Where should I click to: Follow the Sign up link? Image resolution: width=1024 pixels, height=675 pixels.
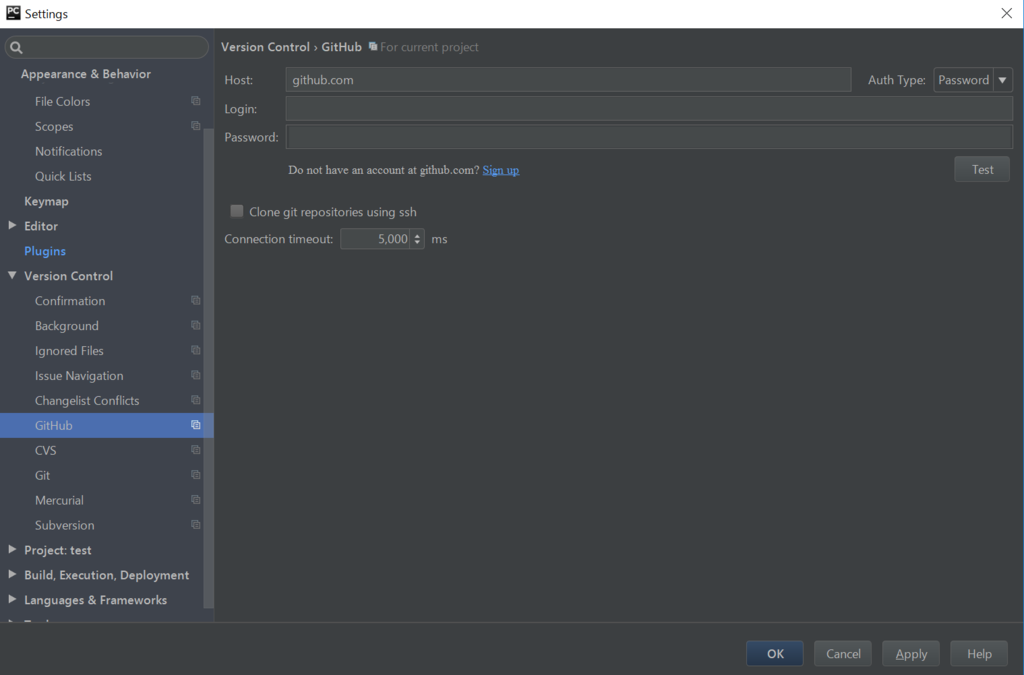coord(501,170)
